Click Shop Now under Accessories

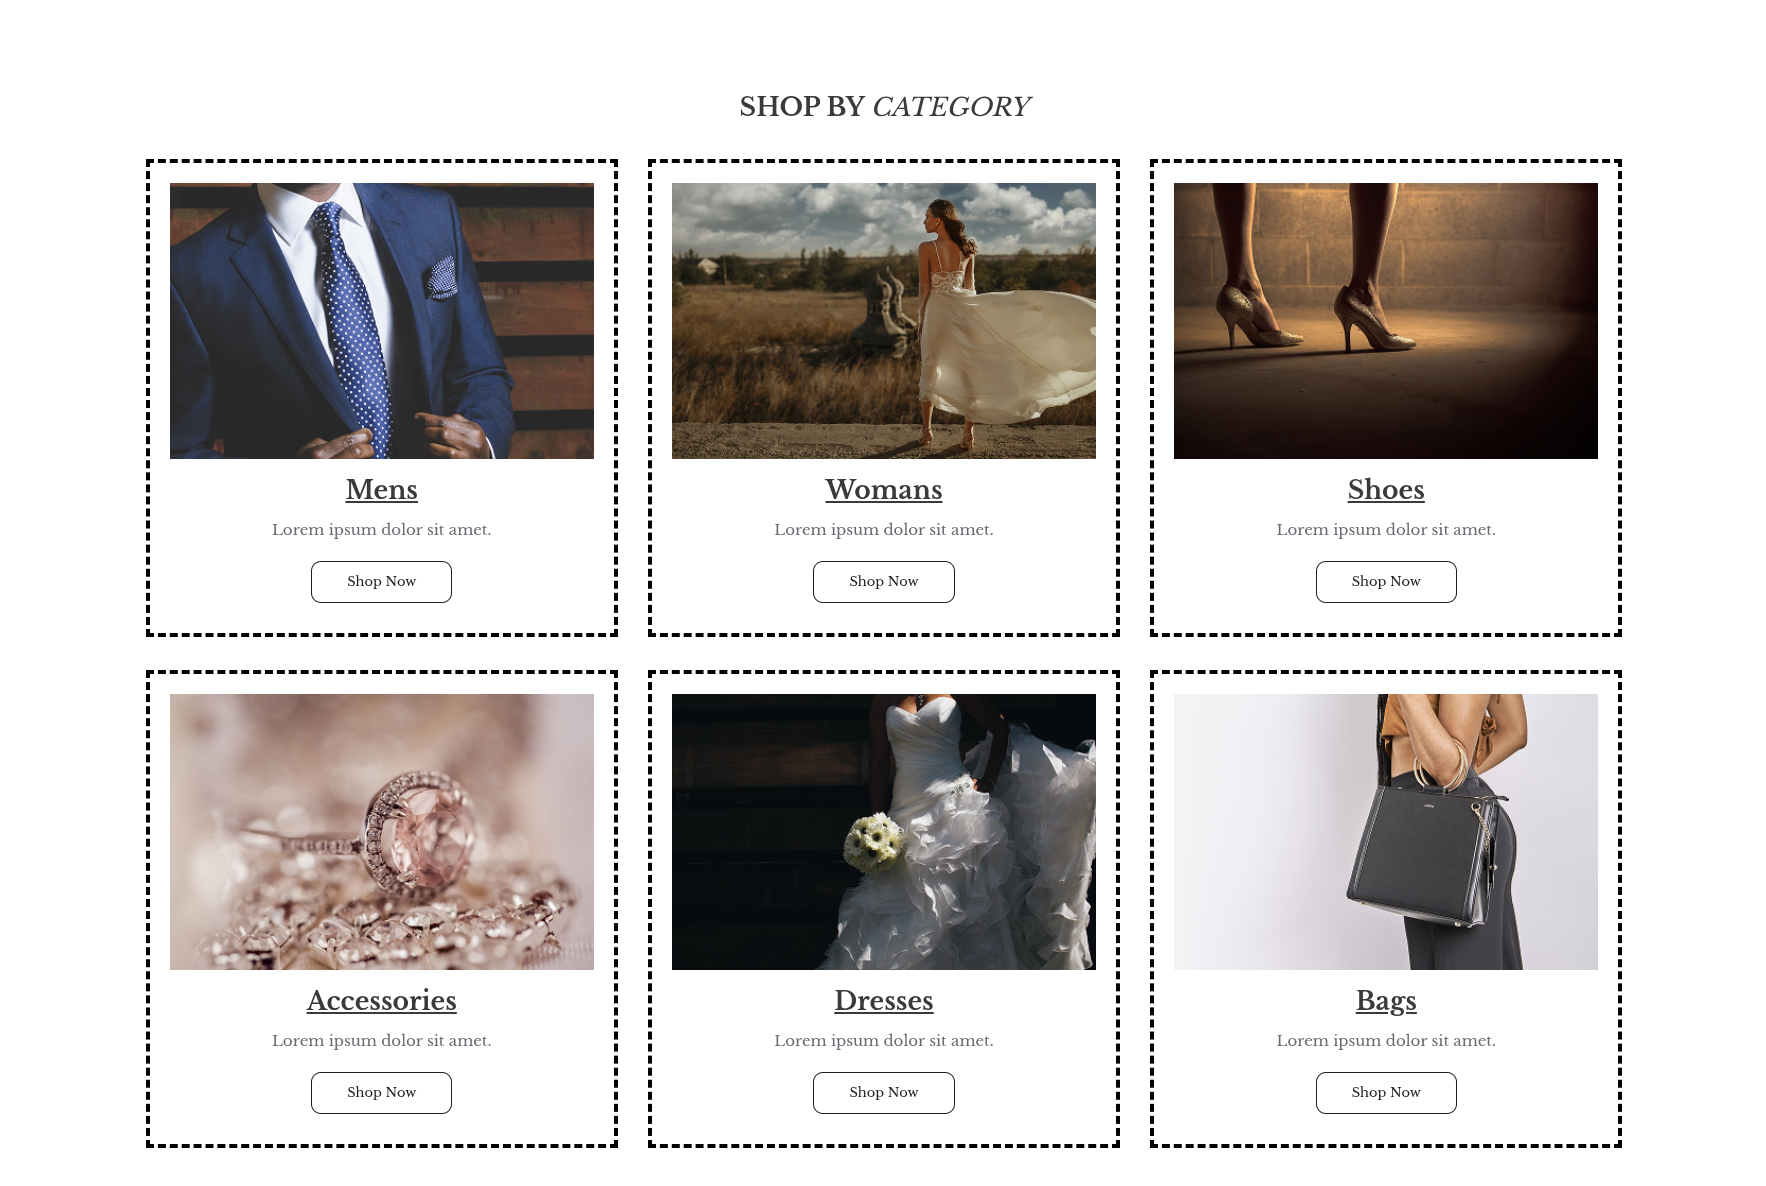[381, 1093]
